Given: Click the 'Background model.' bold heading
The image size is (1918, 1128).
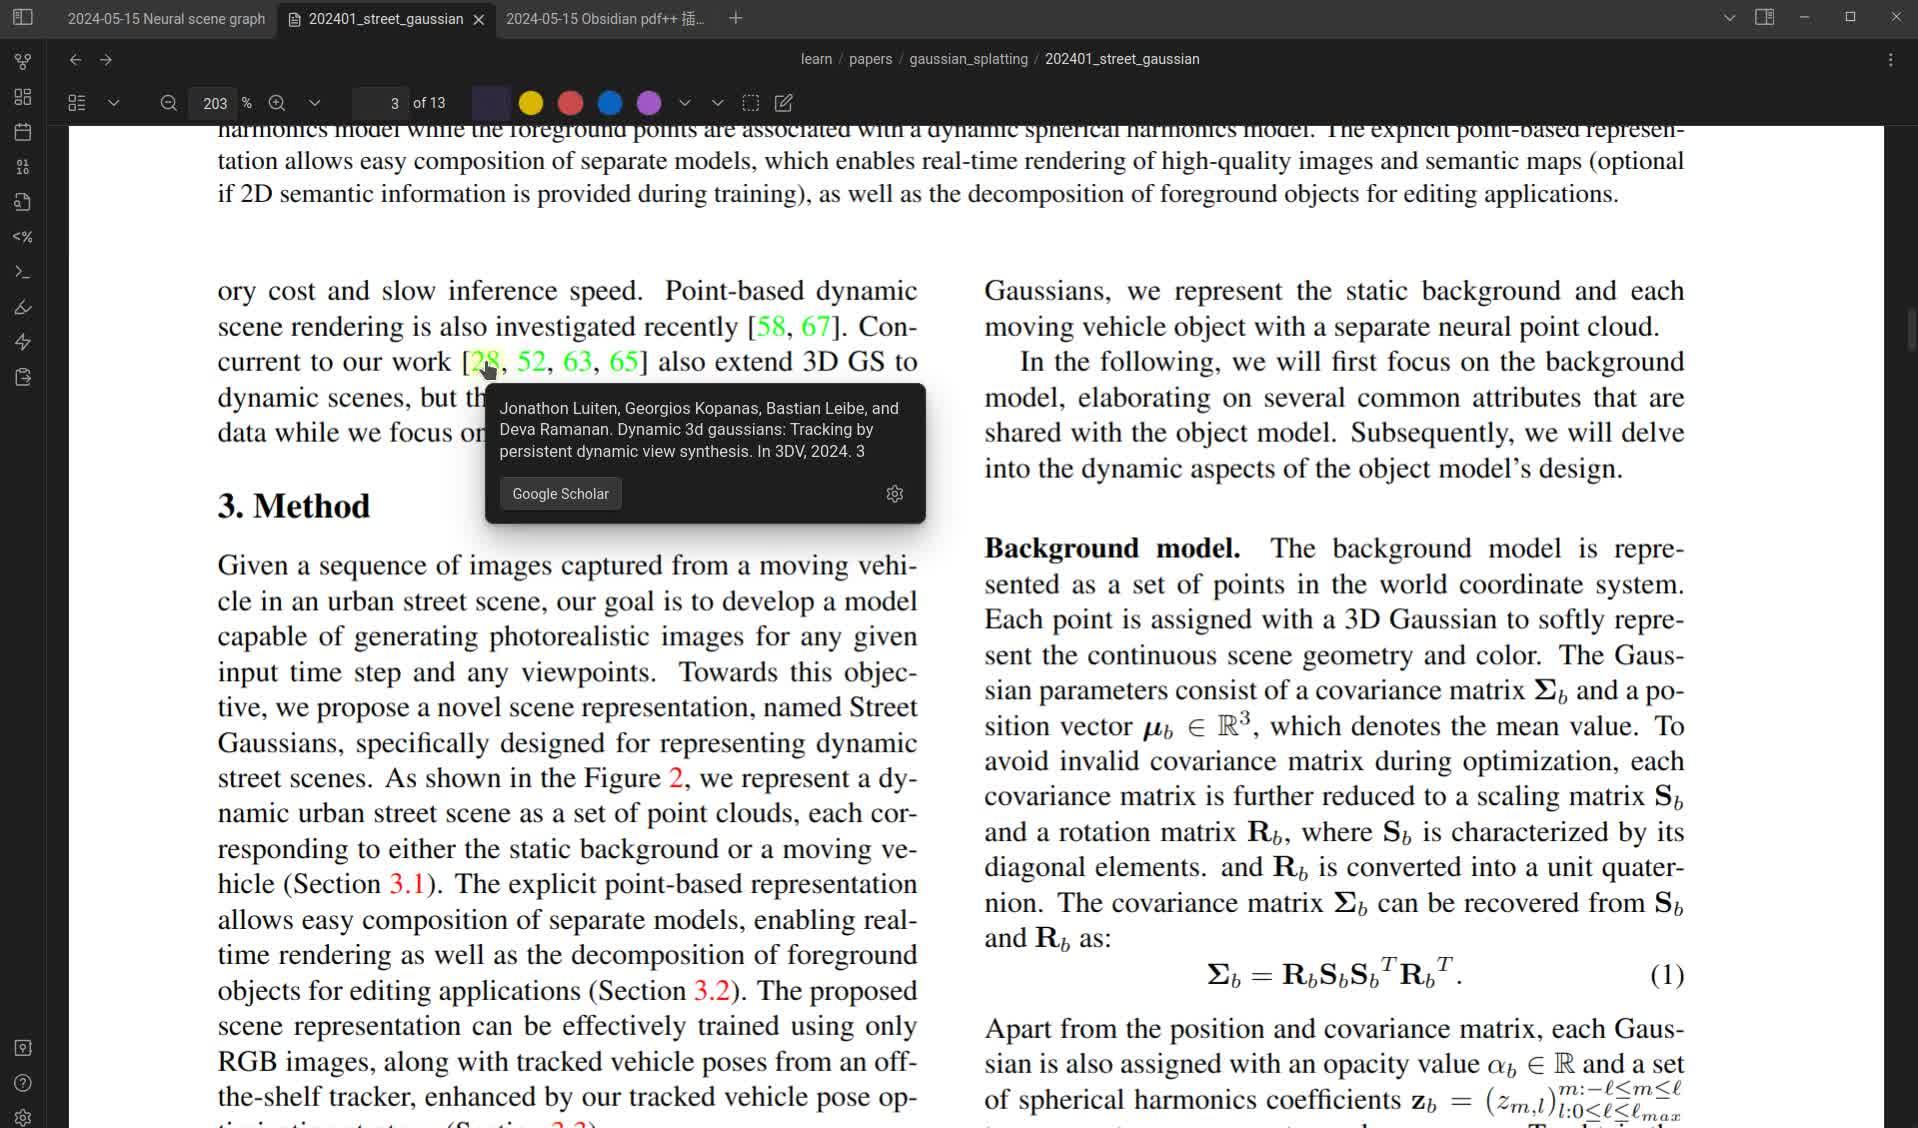Looking at the screenshot, I should [1112, 549].
